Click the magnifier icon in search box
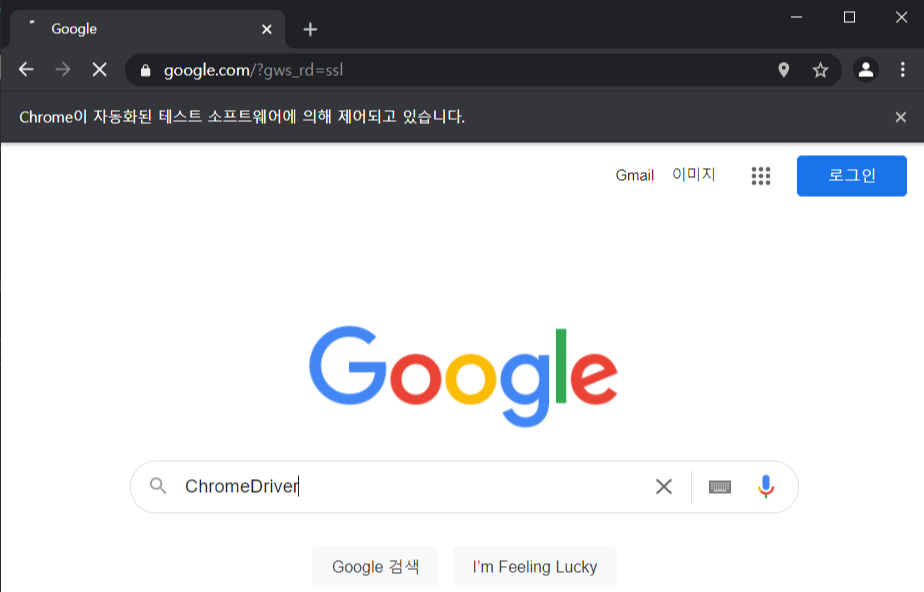Image resolution: width=924 pixels, height=592 pixels. (x=158, y=486)
